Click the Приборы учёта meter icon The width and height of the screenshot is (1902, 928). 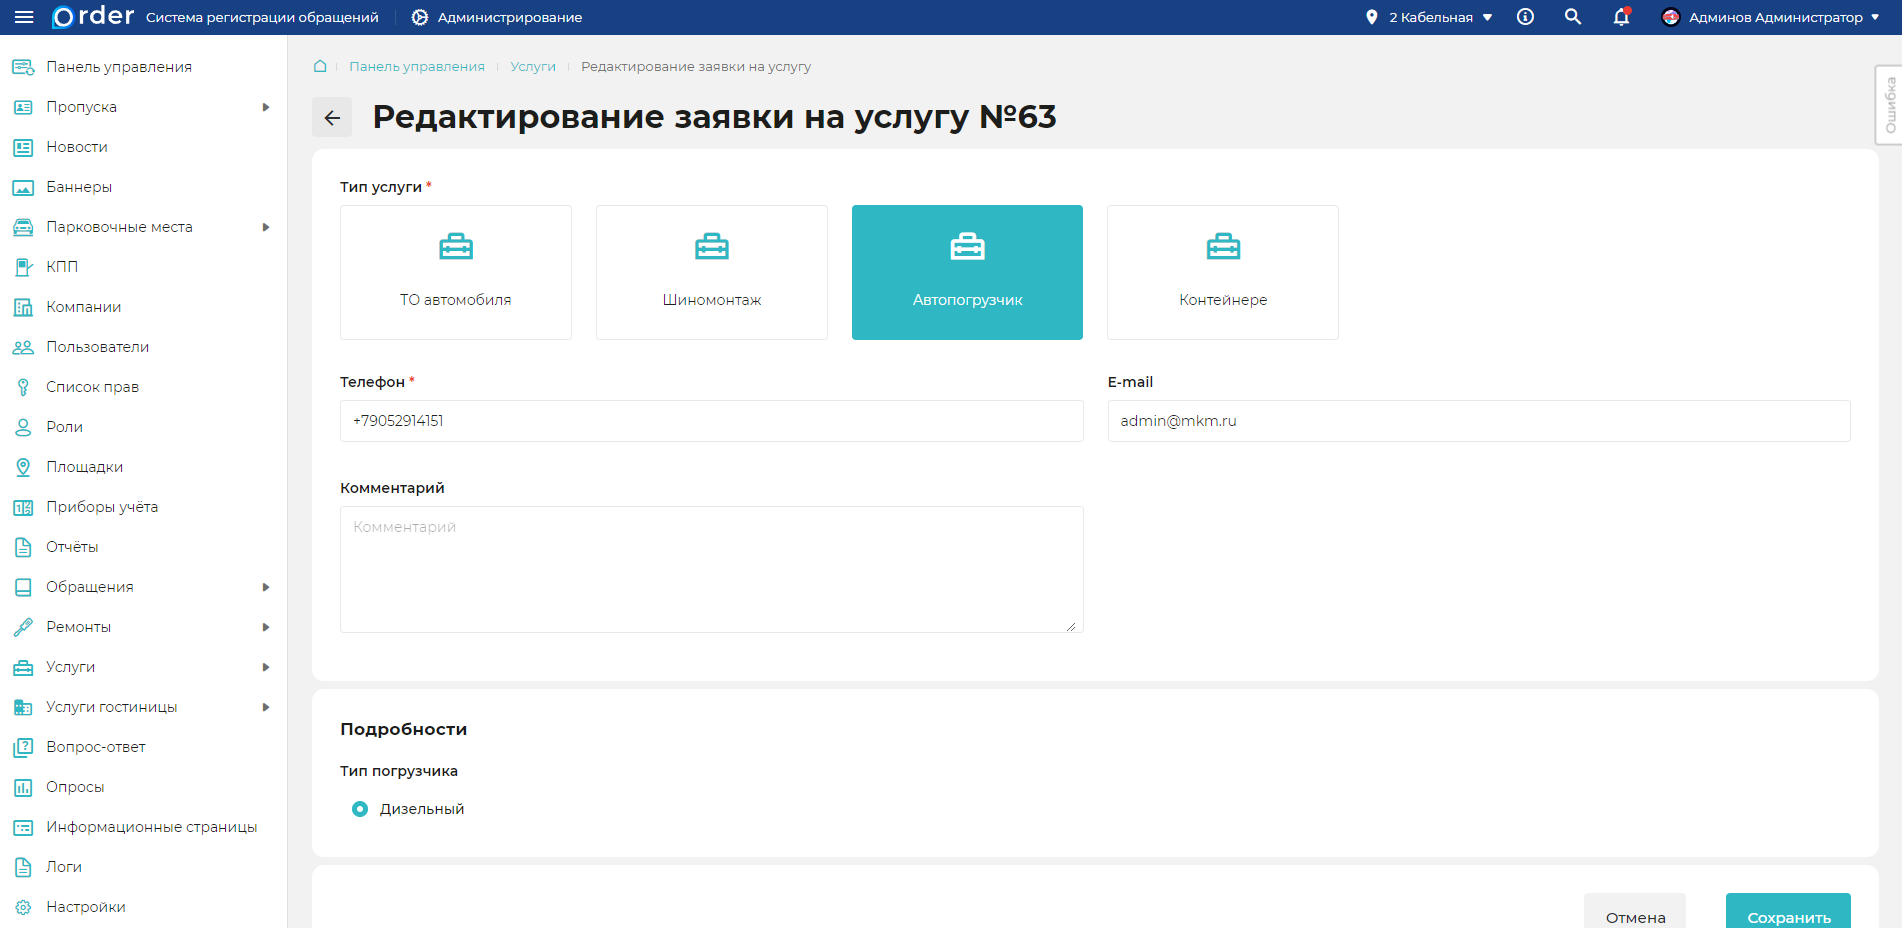pyautogui.click(x=22, y=506)
